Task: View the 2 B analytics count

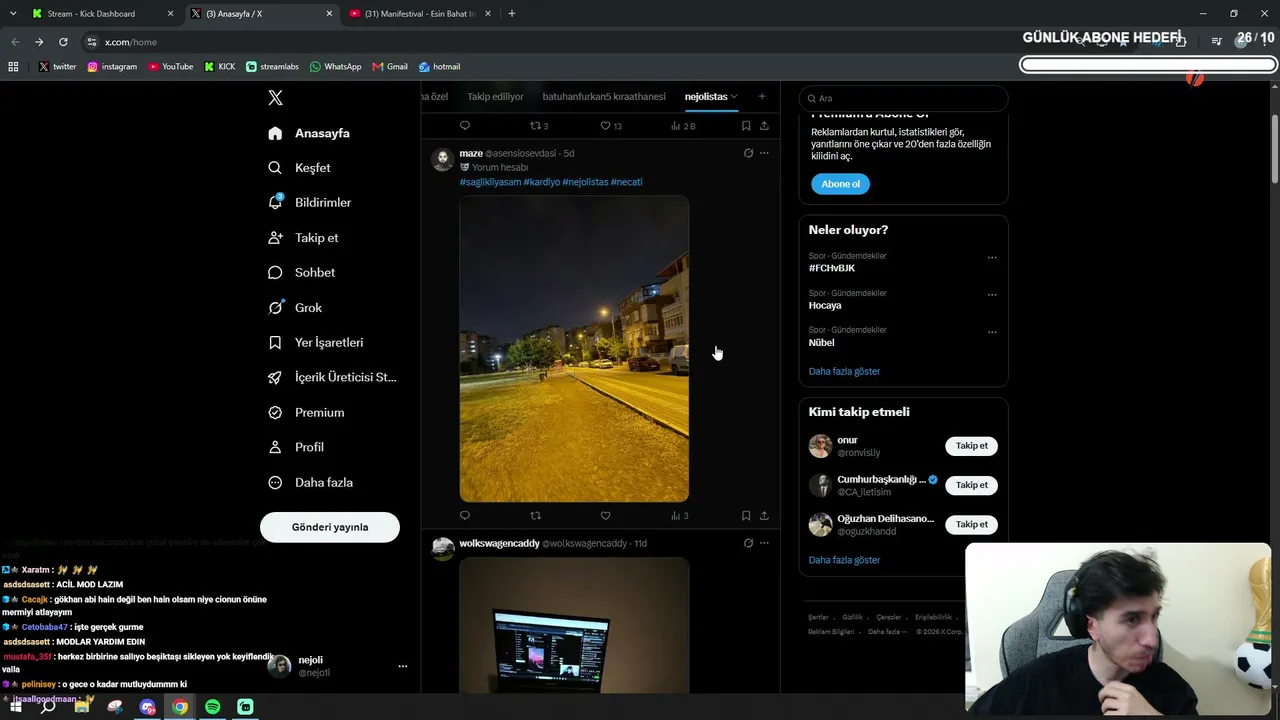Action: click(x=683, y=126)
